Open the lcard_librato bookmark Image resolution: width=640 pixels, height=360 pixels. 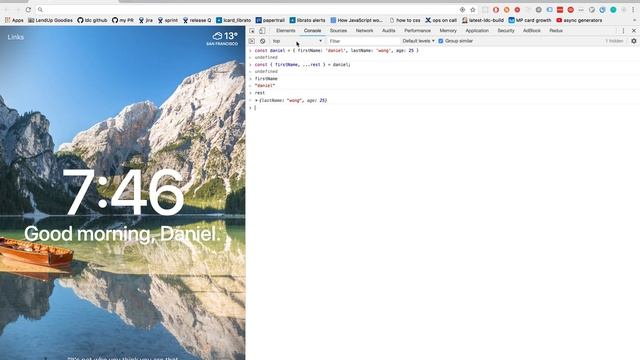tap(233, 20)
